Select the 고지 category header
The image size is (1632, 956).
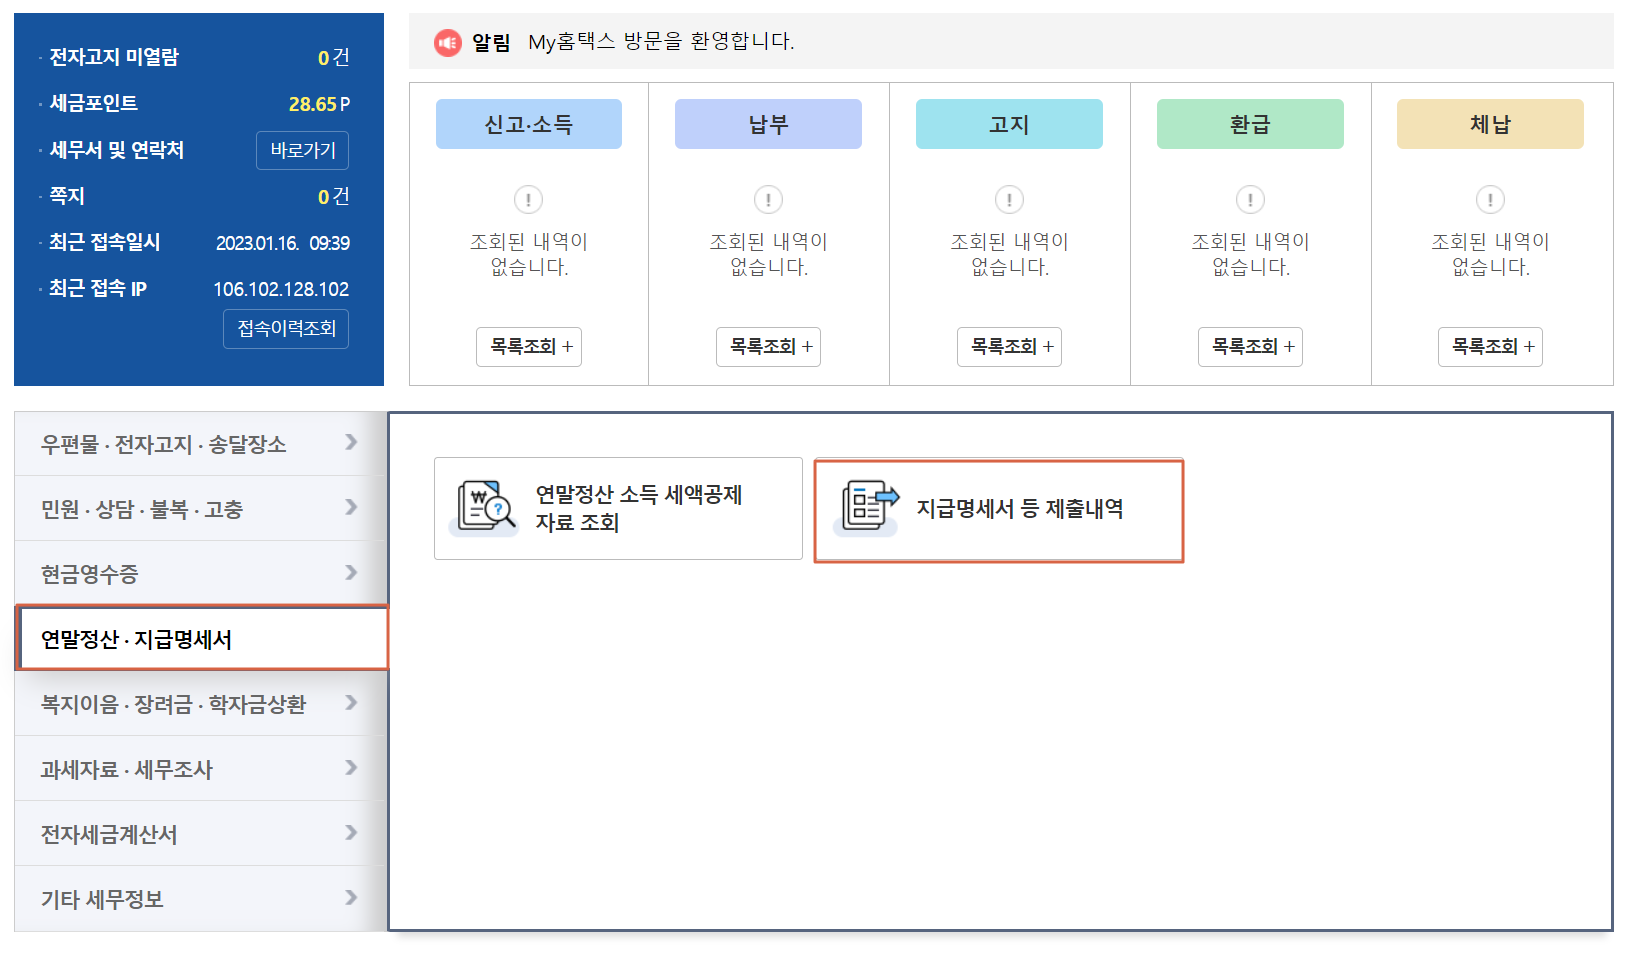coord(1009,124)
